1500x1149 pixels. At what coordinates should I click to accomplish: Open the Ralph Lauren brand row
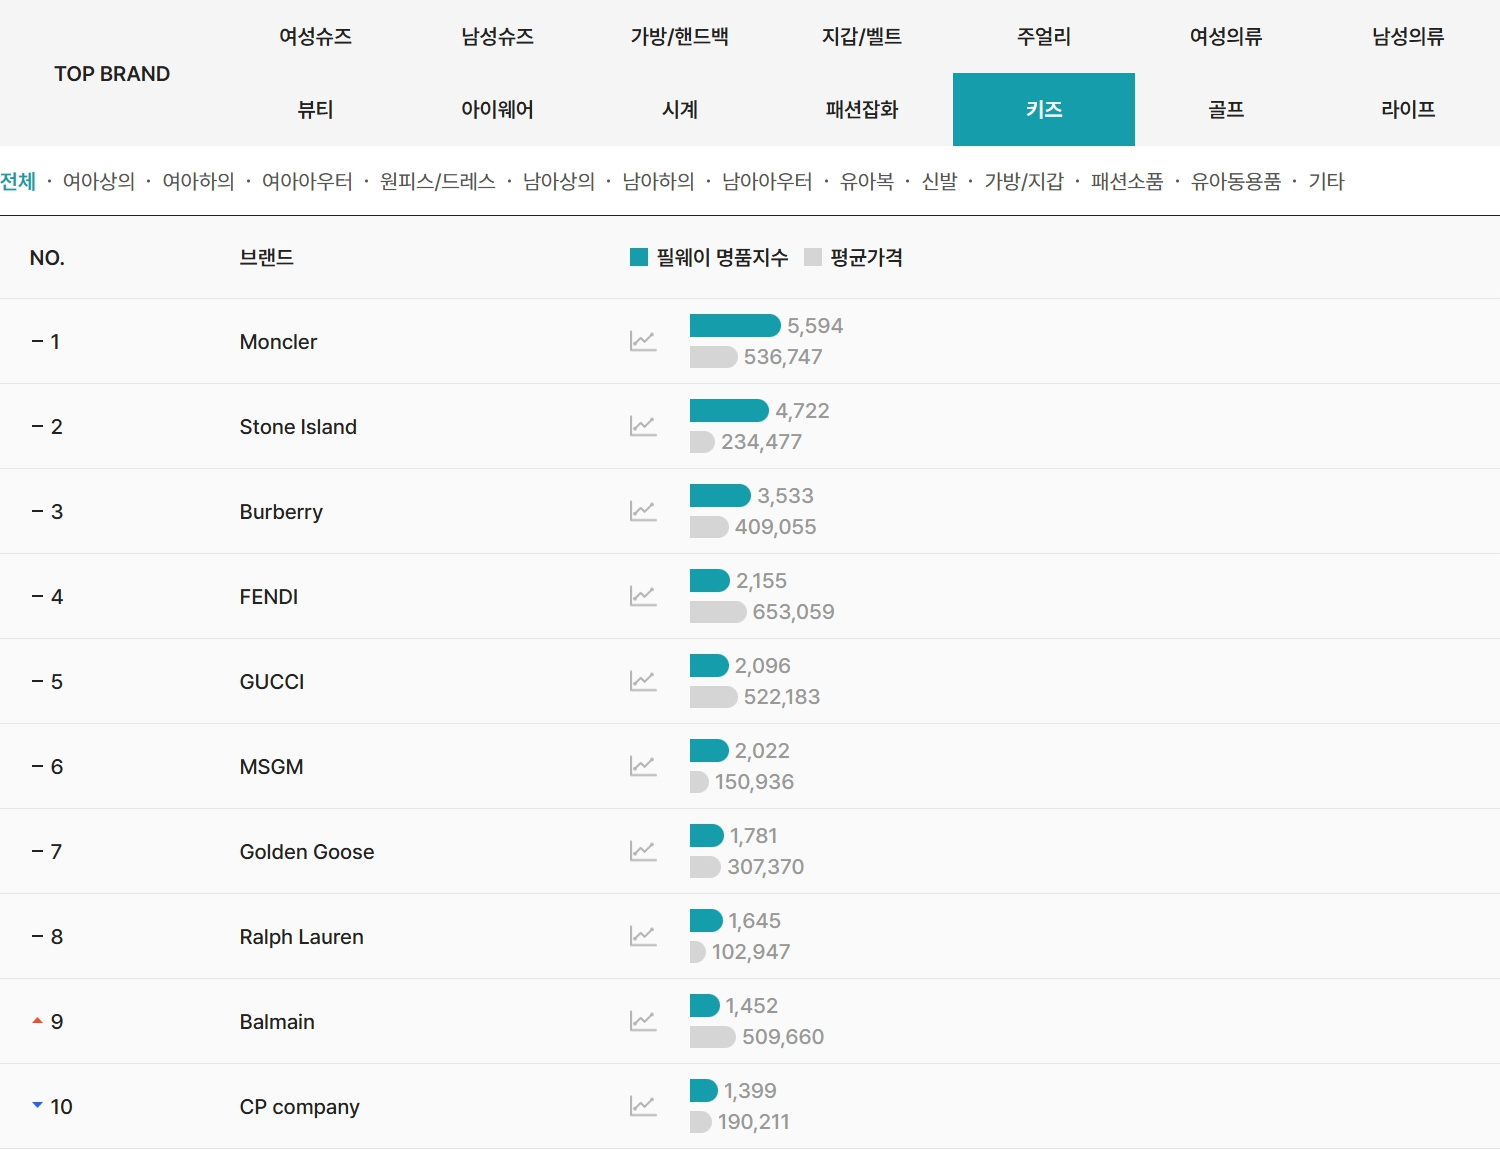[750, 936]
